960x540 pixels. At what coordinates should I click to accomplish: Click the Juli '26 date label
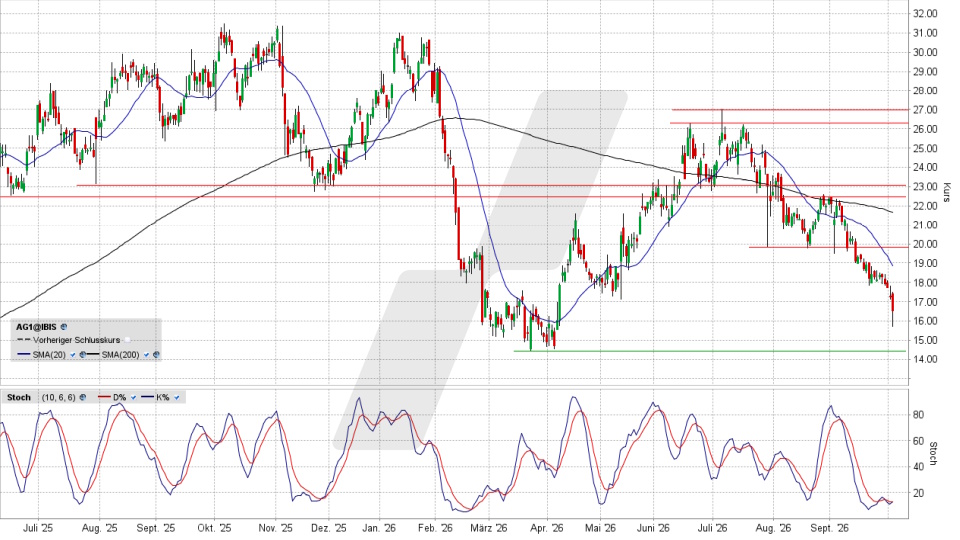pyautogui.click(x=713, y=528)
